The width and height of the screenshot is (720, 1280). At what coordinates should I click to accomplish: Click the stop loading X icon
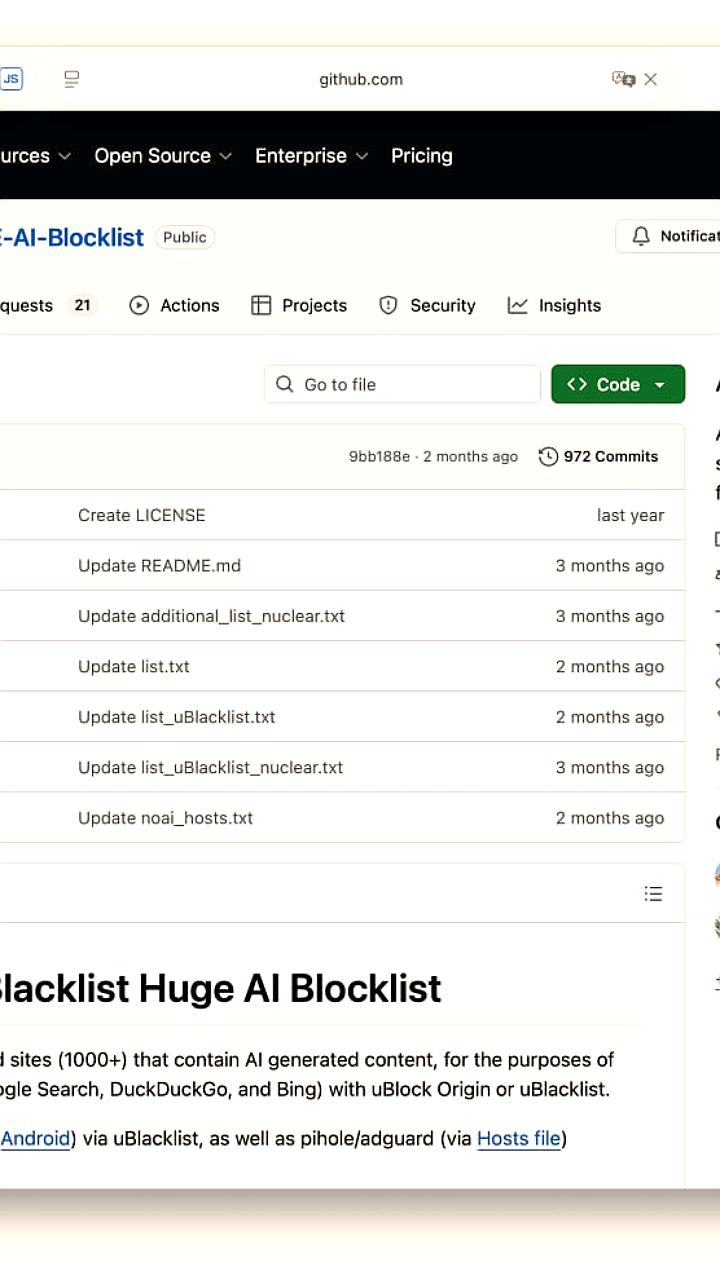(x=651, y=79)
